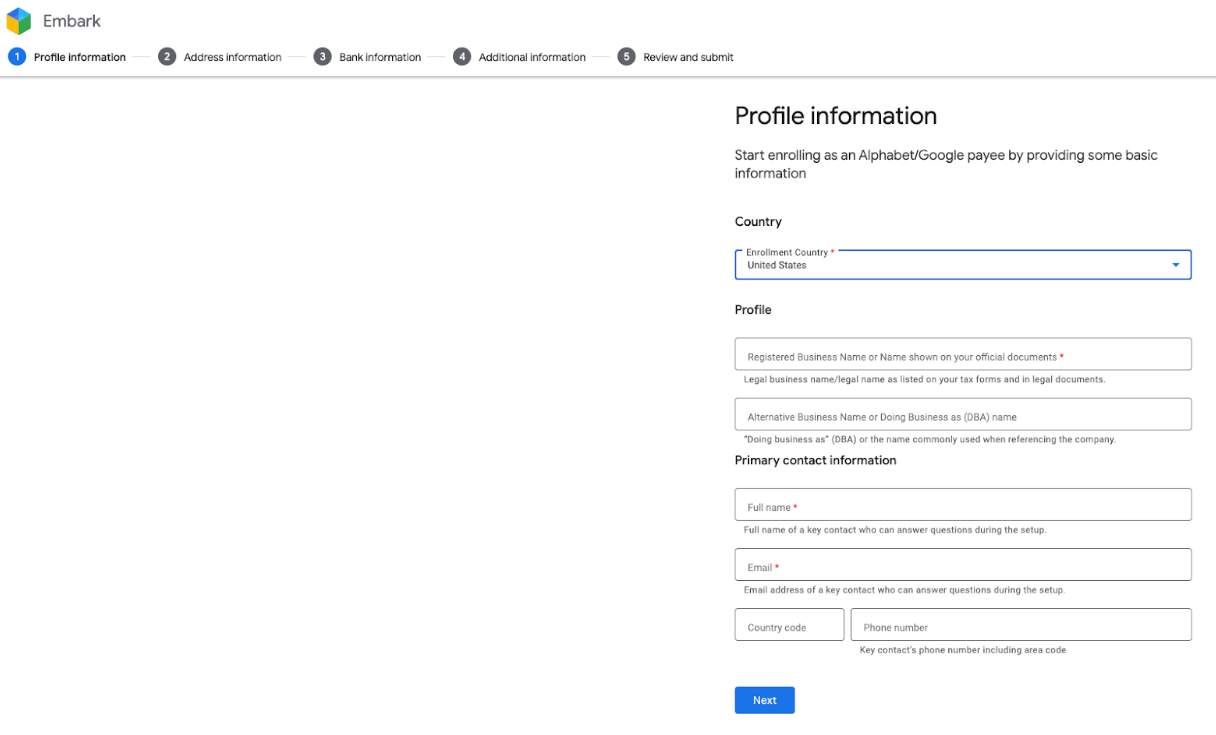
Task: Click the Country code field
Action: coord(789,624)
